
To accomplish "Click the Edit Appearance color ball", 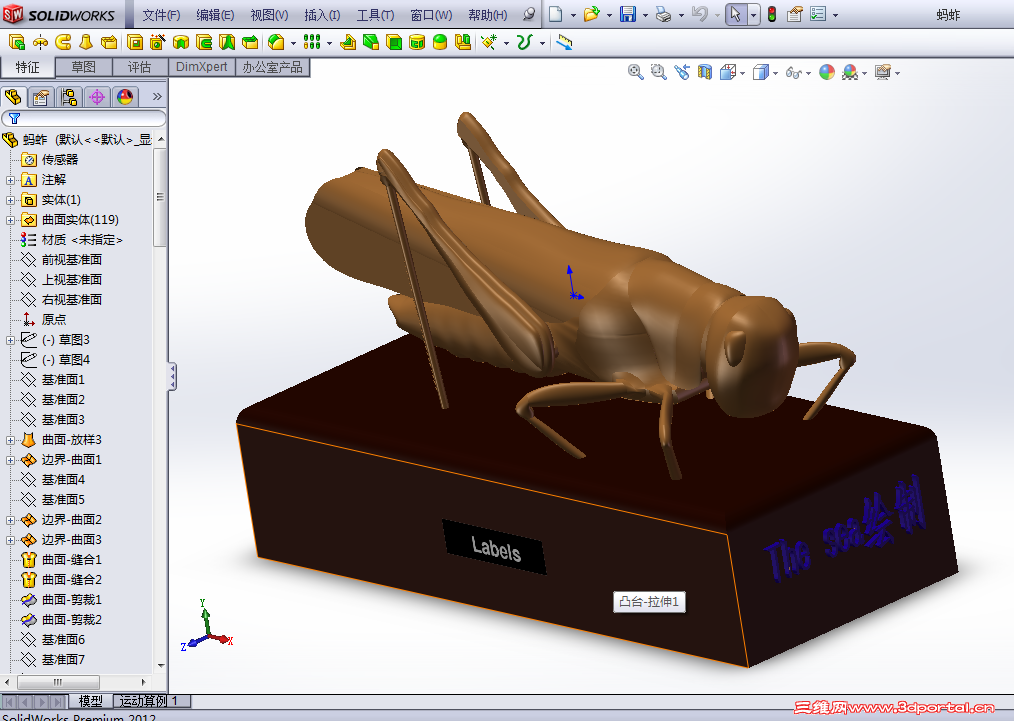I will (x=826, y=72).
